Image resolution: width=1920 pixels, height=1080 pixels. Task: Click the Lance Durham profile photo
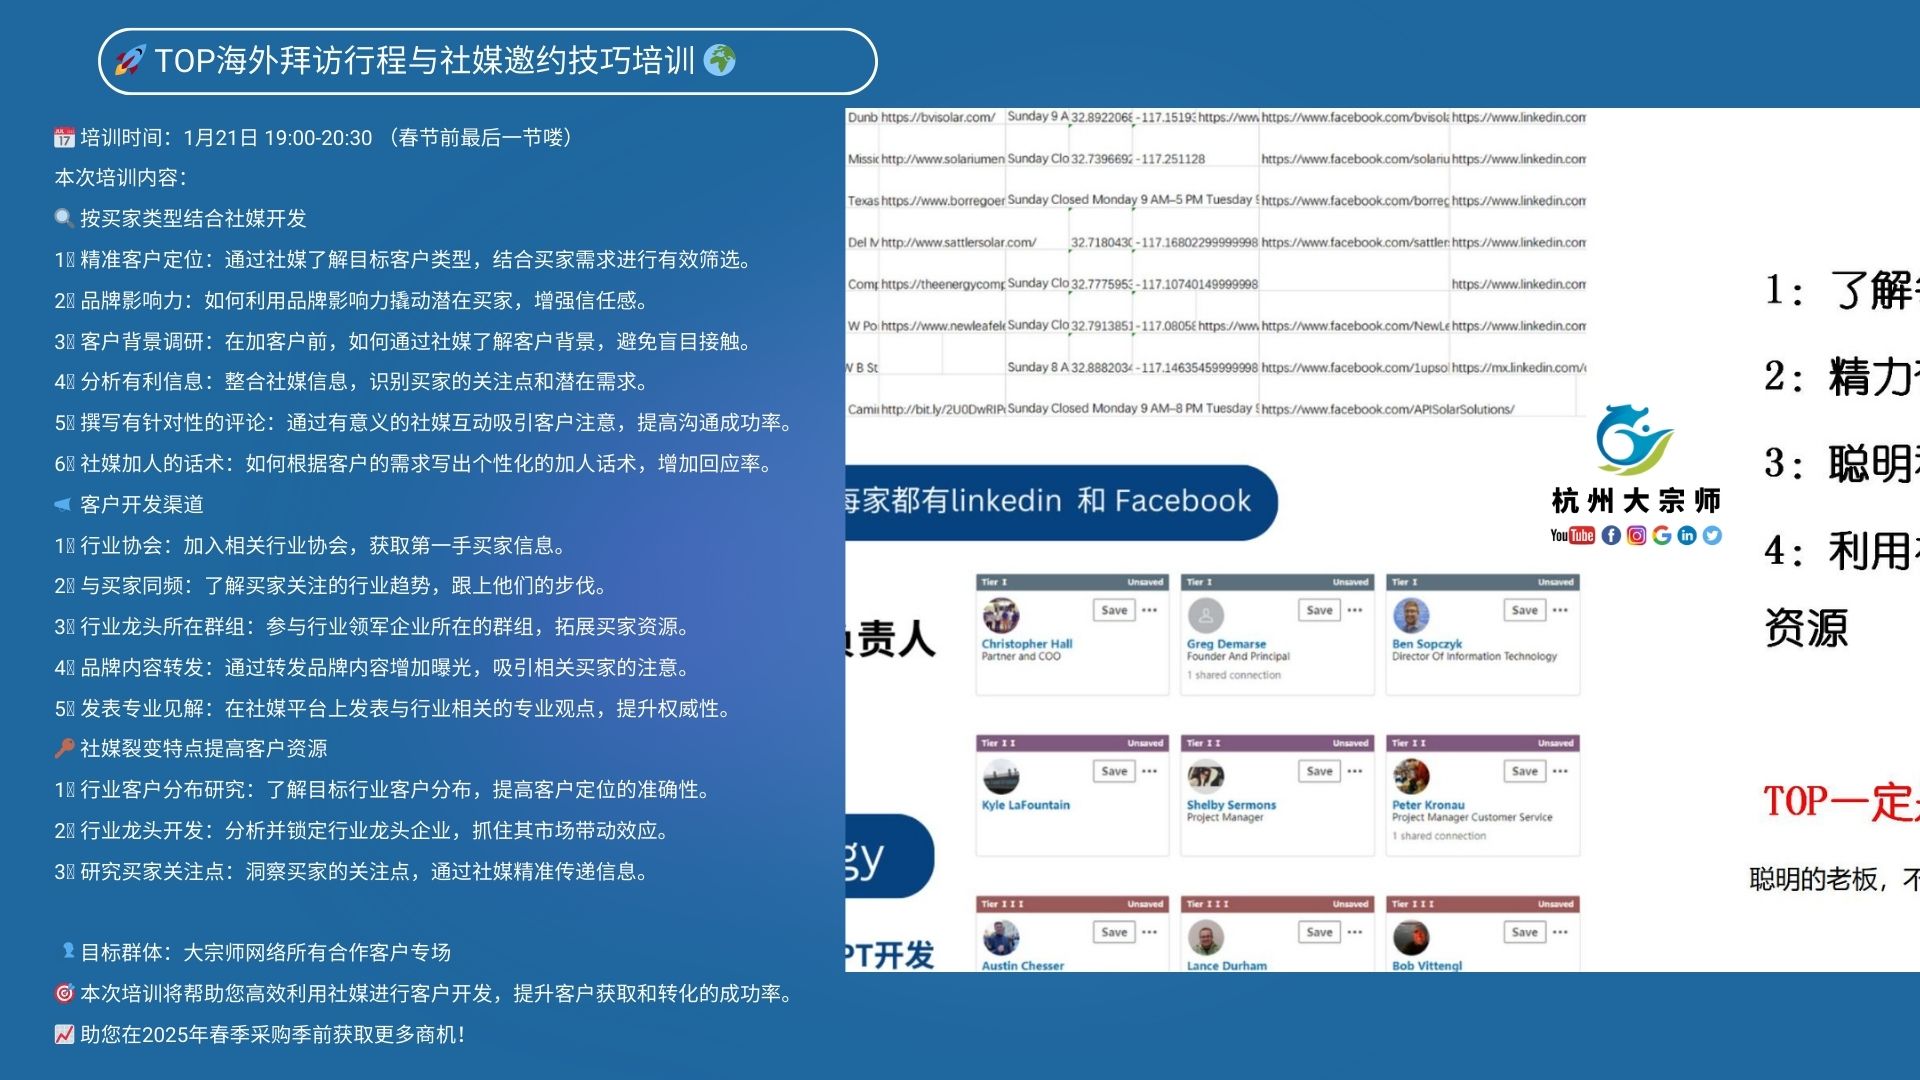[1206, 937]
